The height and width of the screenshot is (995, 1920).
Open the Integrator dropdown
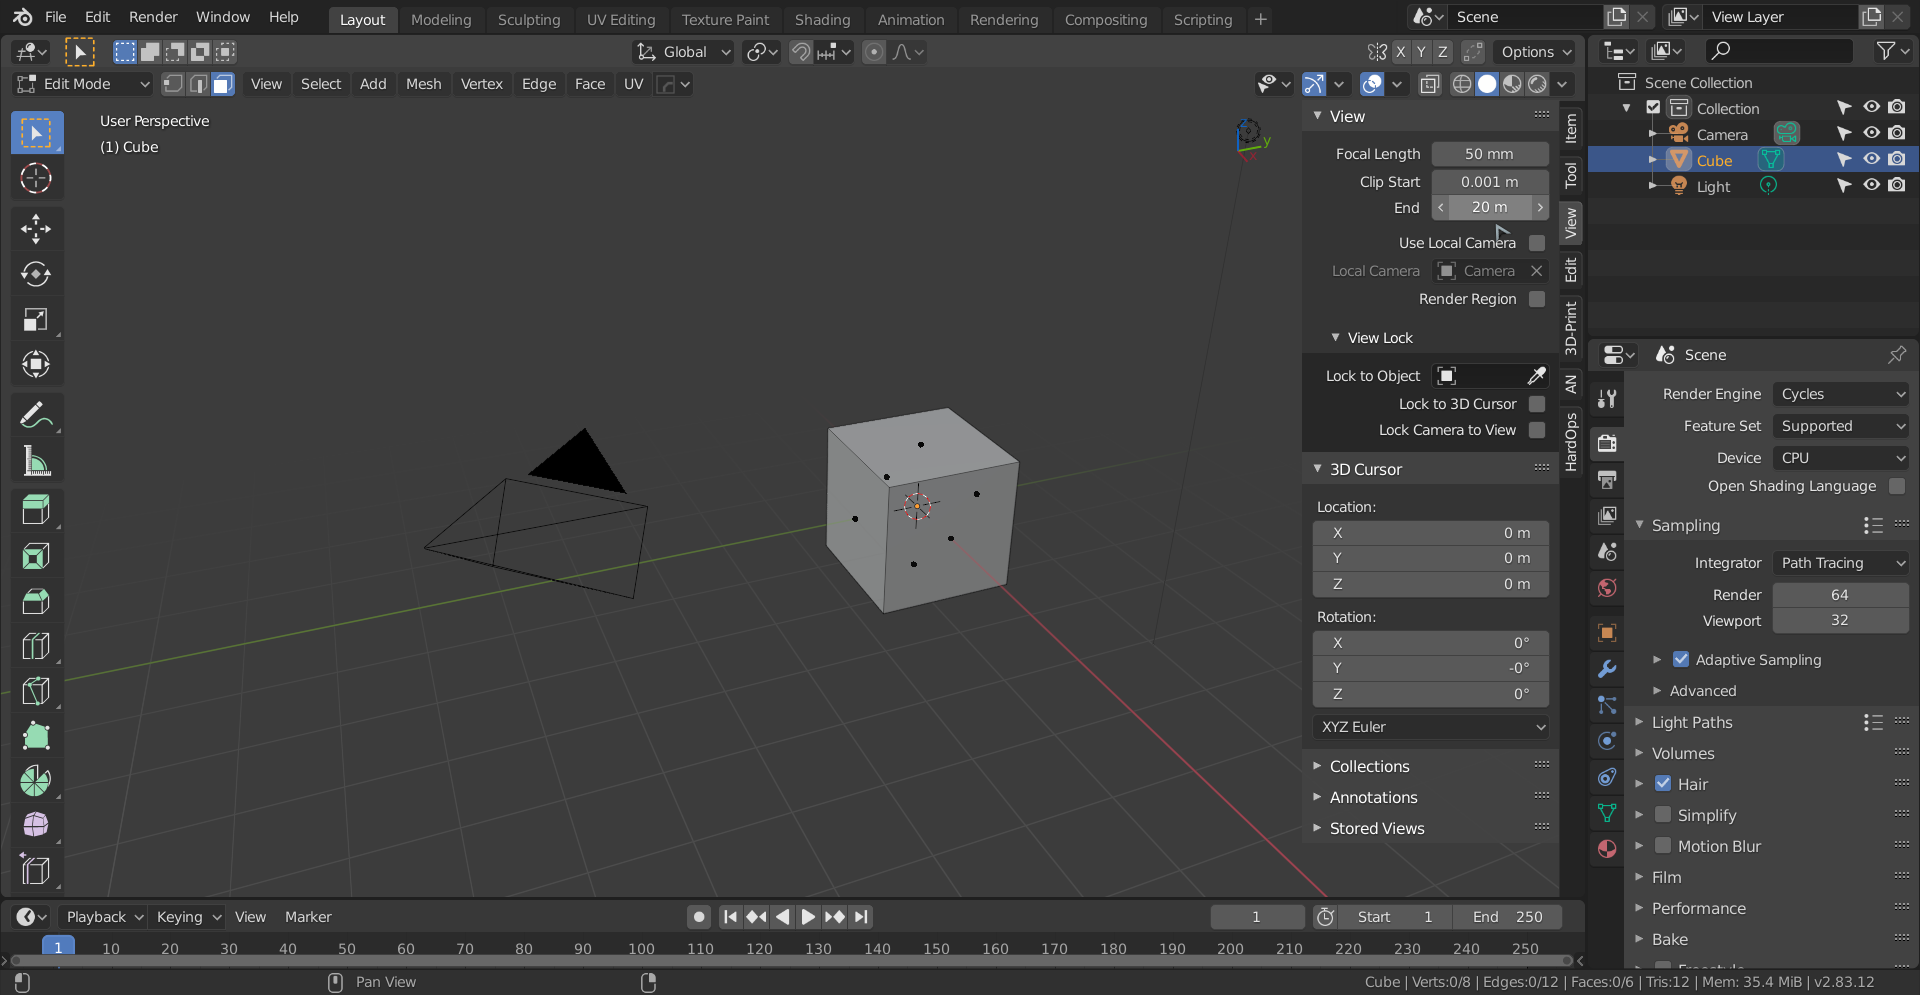pos(1841,563)
